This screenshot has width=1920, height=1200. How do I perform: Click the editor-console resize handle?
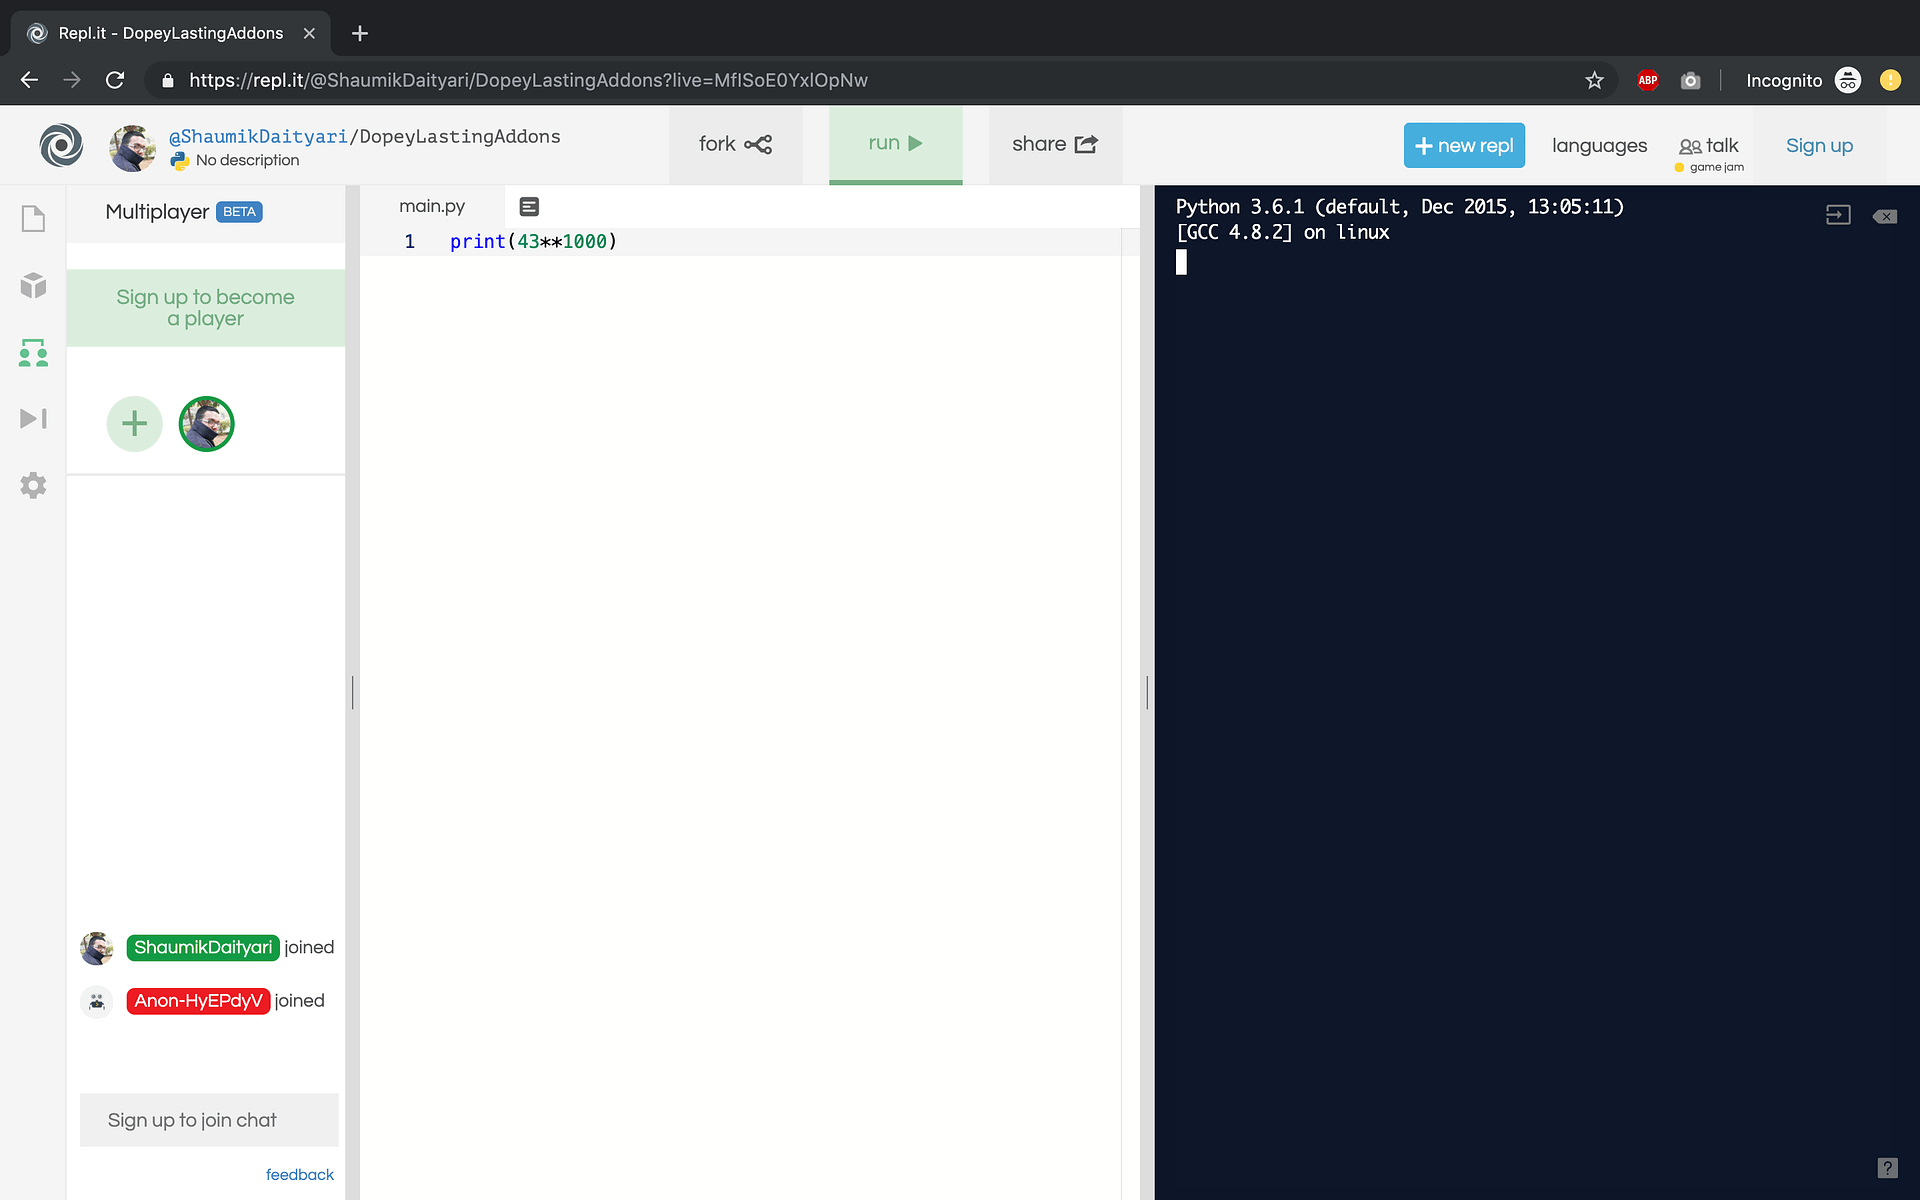click(1147, 692)
